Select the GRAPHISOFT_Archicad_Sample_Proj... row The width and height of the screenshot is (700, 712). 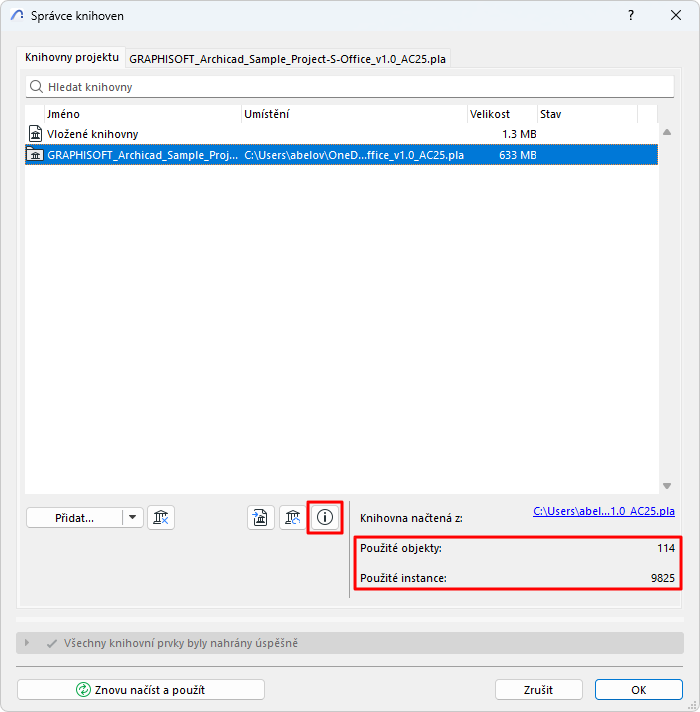pyautogui.click(x=341, y=155)
